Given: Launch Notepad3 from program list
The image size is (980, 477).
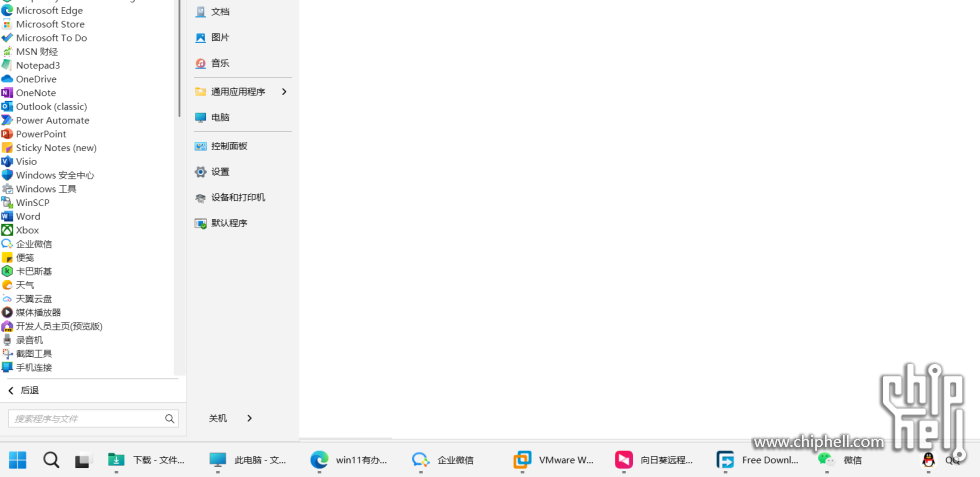Looking at the screenshot, I should coord(31,66).
